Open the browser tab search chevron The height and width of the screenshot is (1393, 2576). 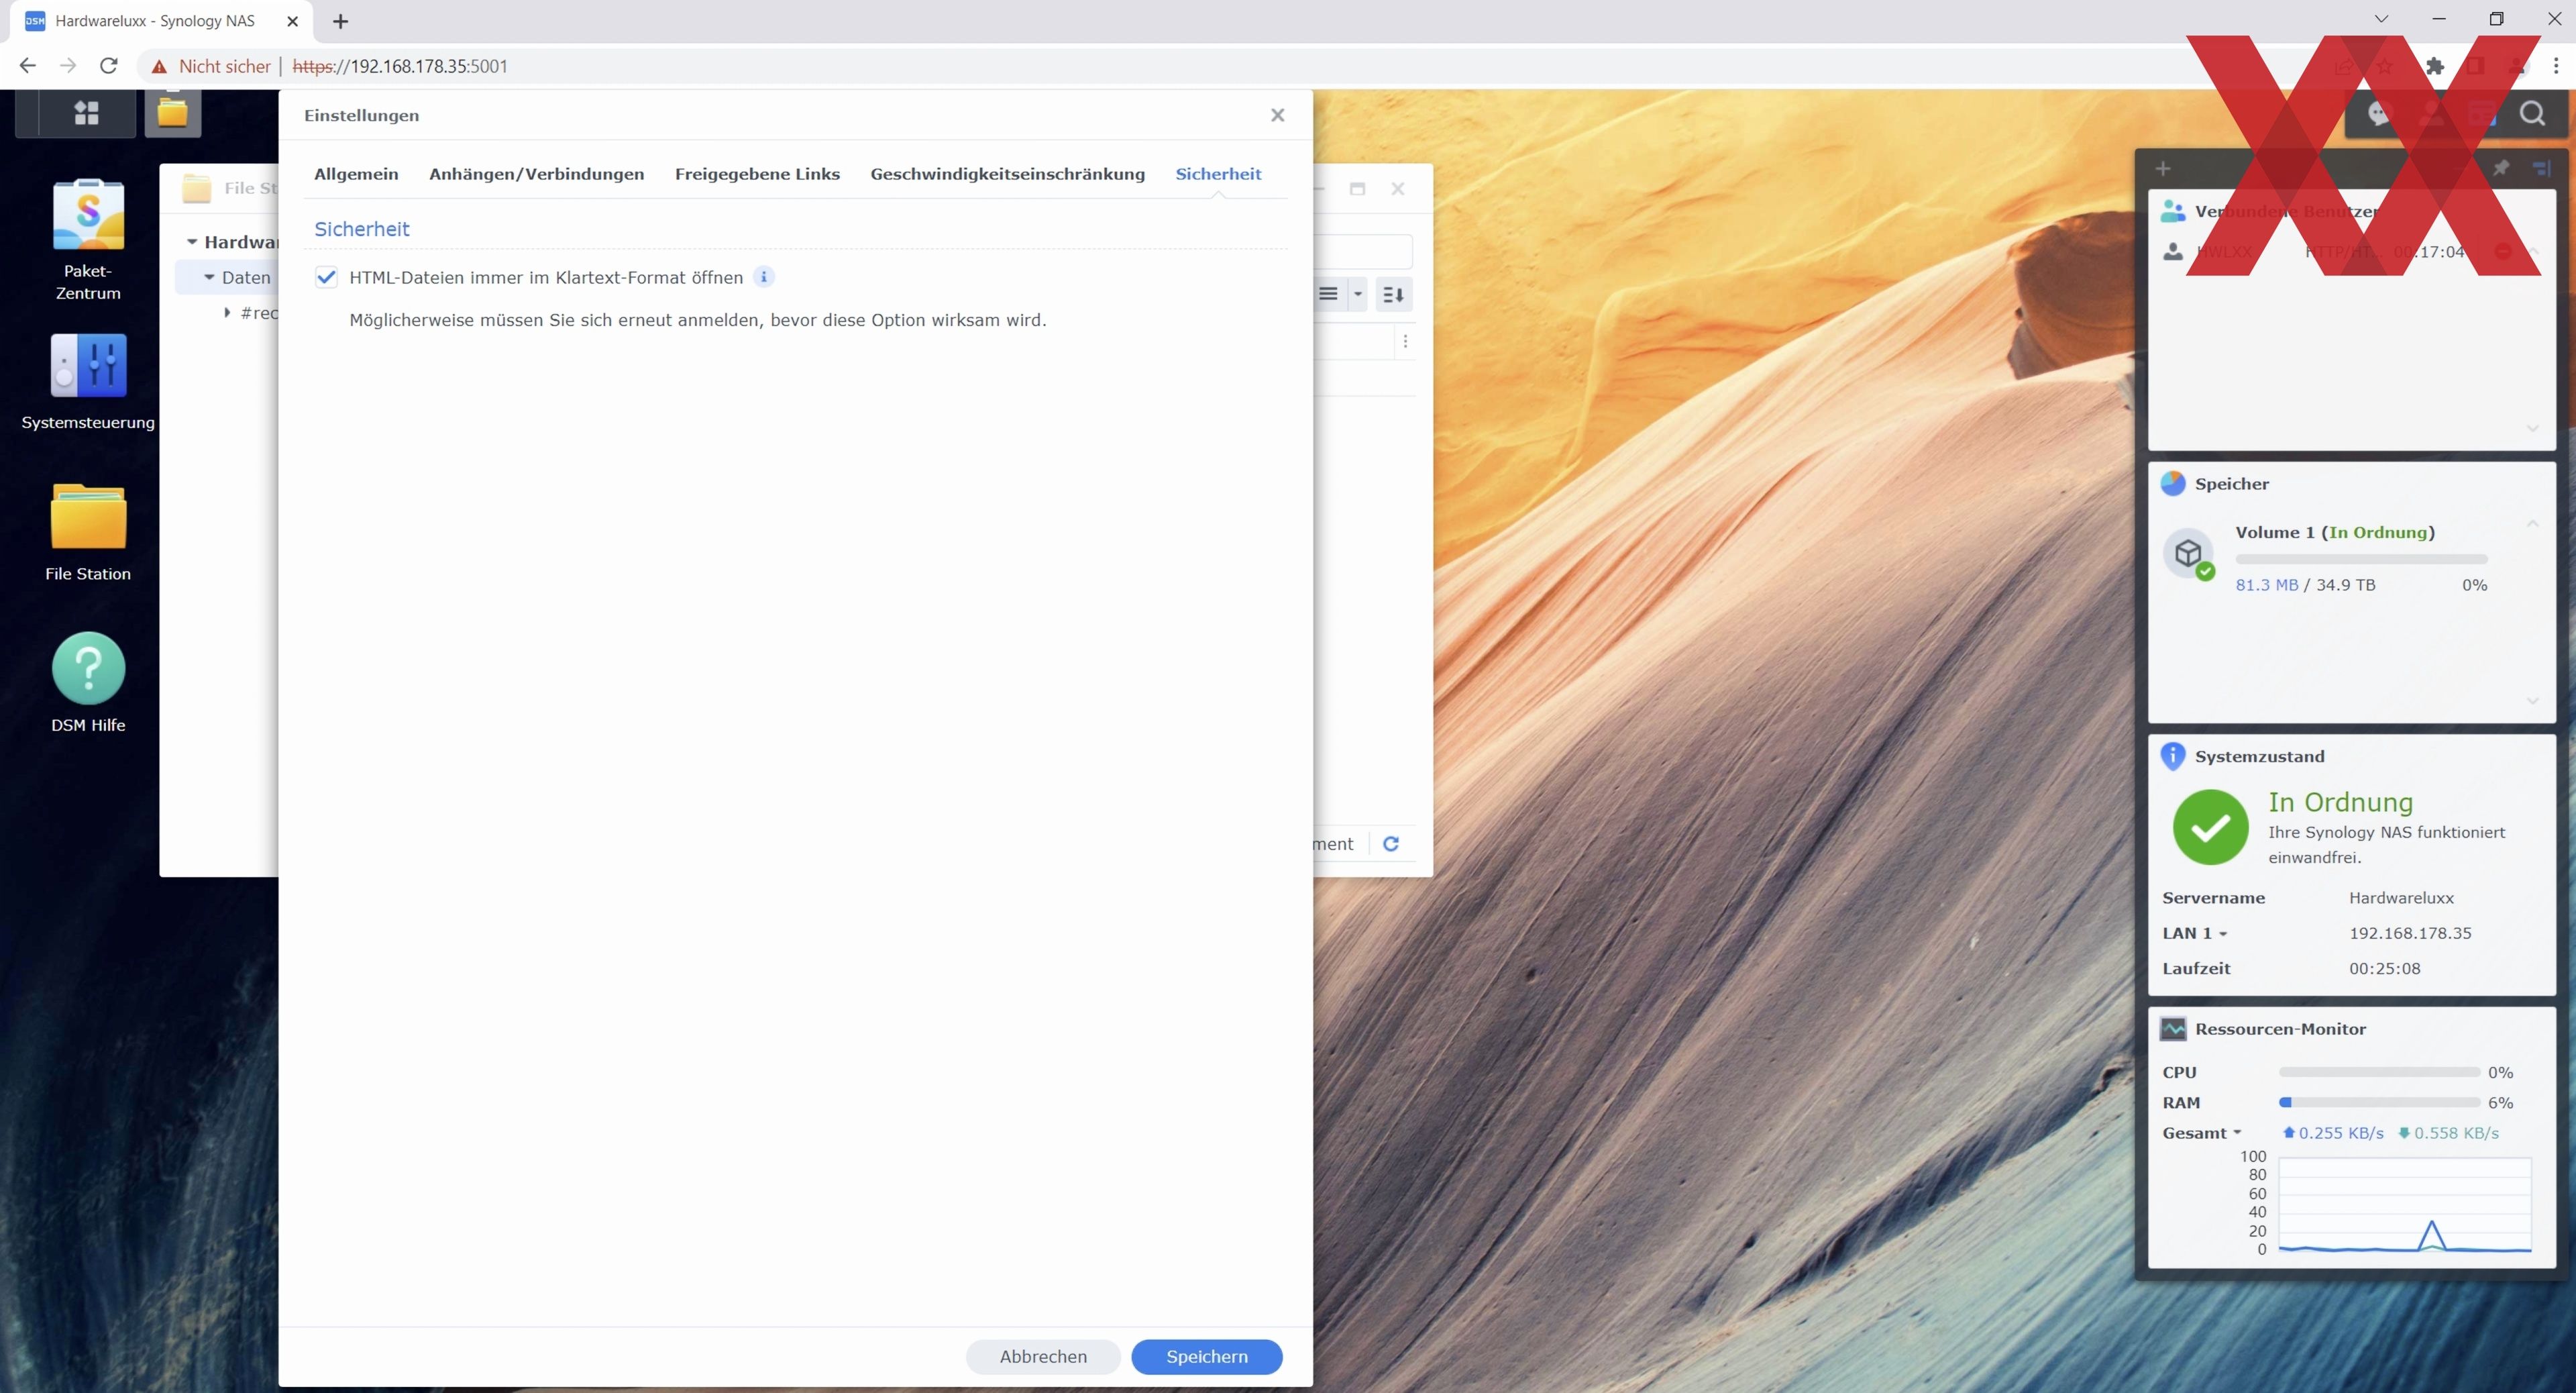tap(2381, 19)
